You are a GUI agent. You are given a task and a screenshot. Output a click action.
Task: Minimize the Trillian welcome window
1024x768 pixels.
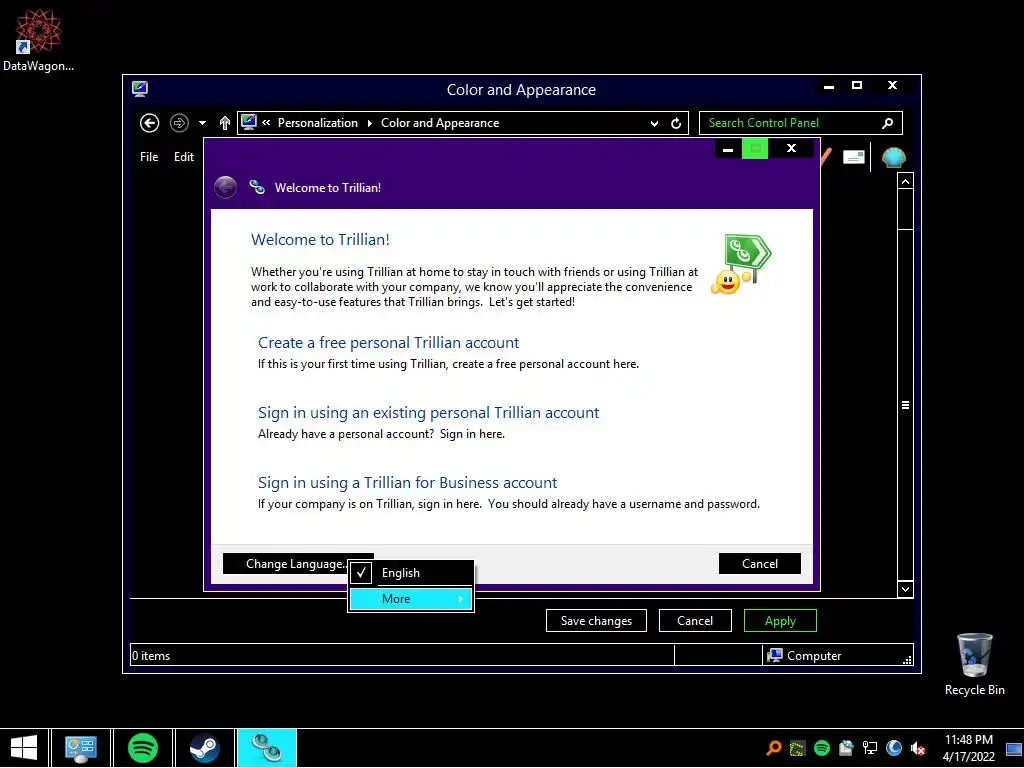click(x=728, y=149)
